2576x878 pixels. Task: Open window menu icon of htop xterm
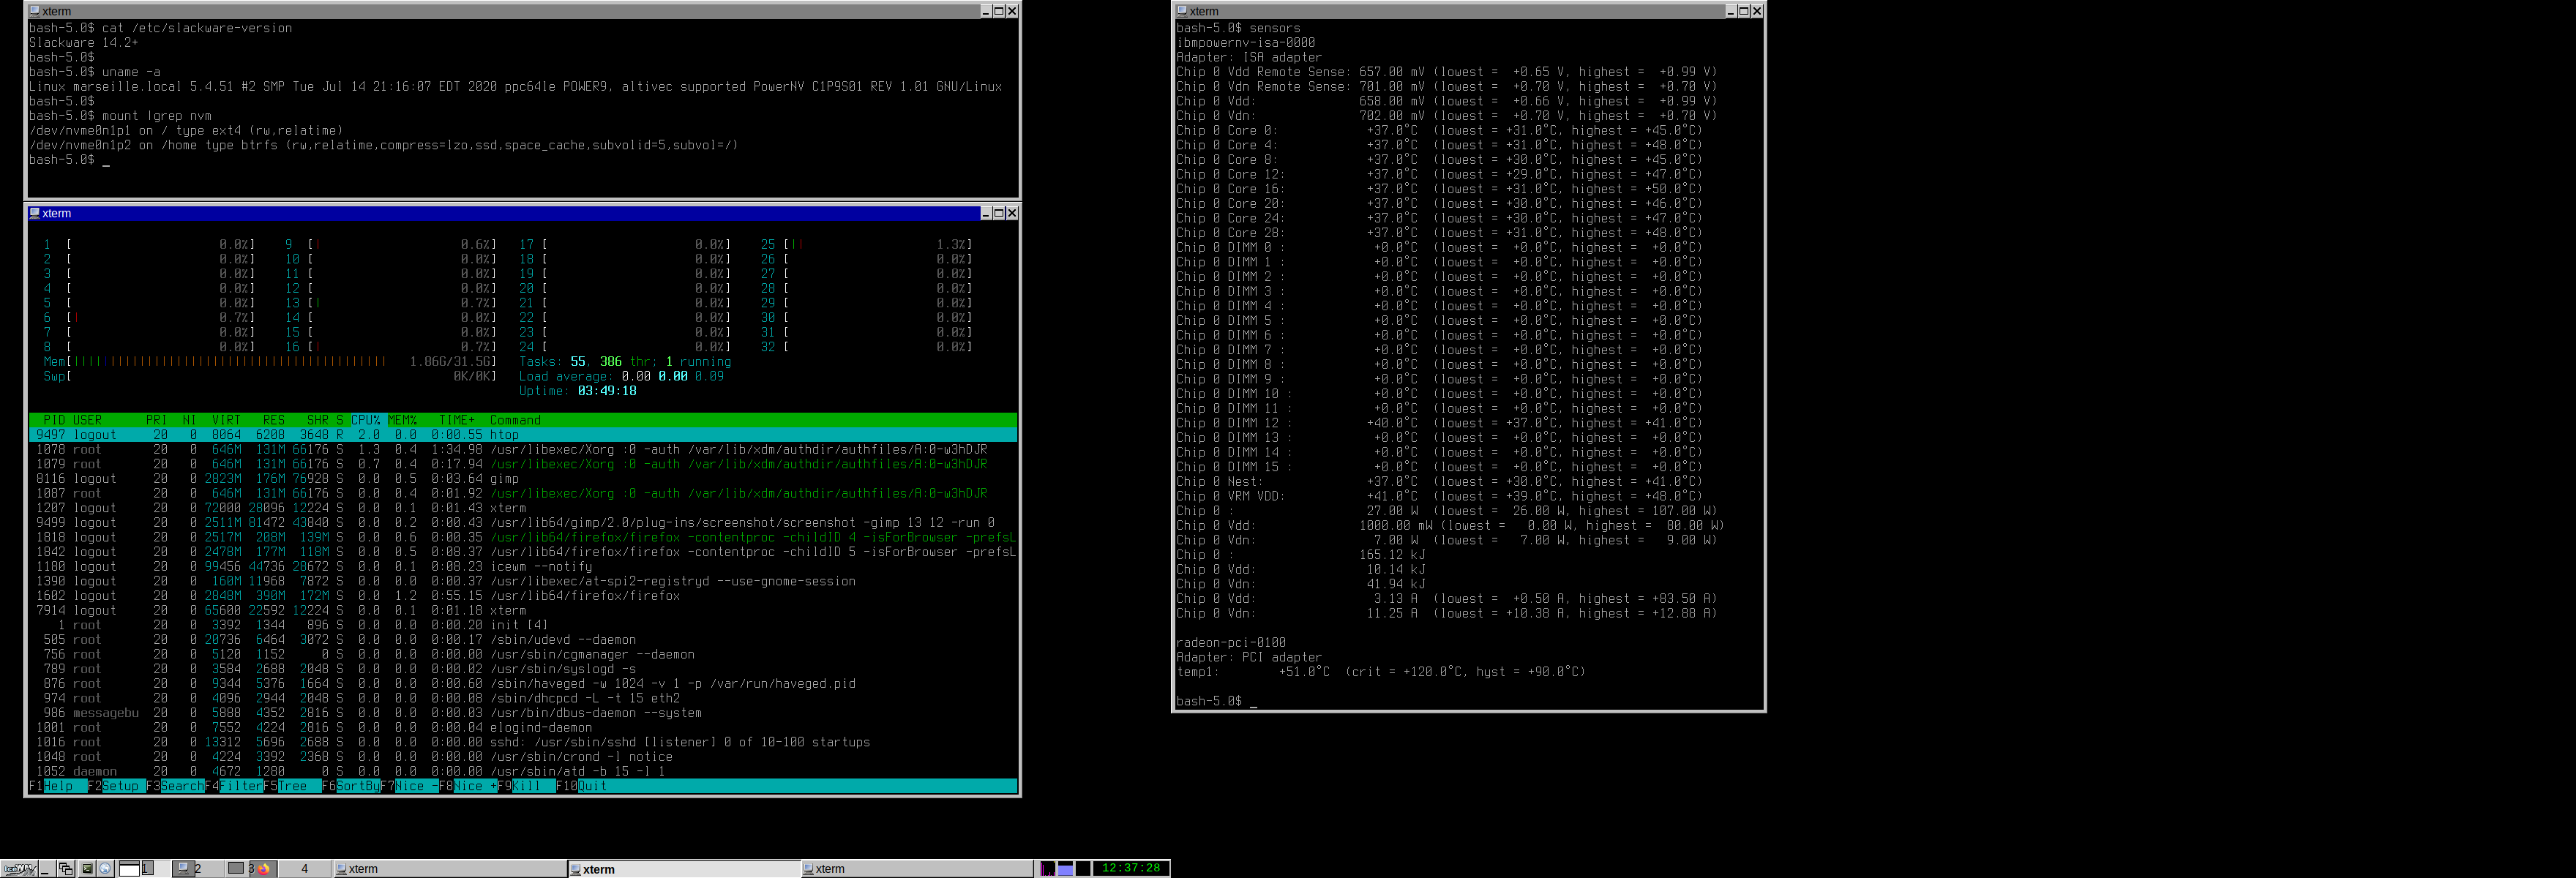click(x=35, y=213)
